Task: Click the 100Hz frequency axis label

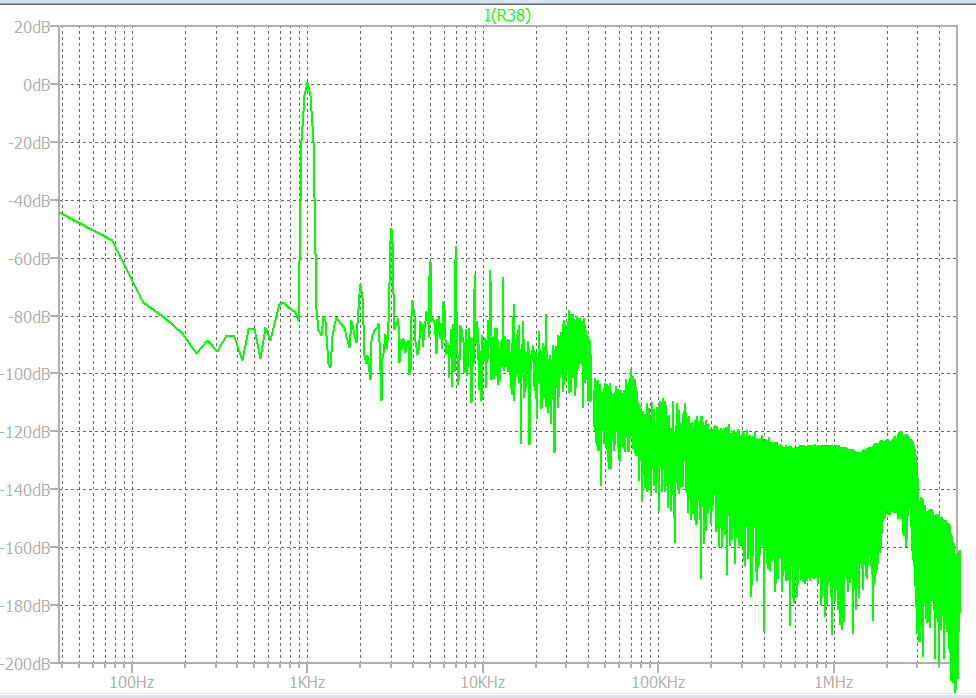Action: click(x=132, y=682)
